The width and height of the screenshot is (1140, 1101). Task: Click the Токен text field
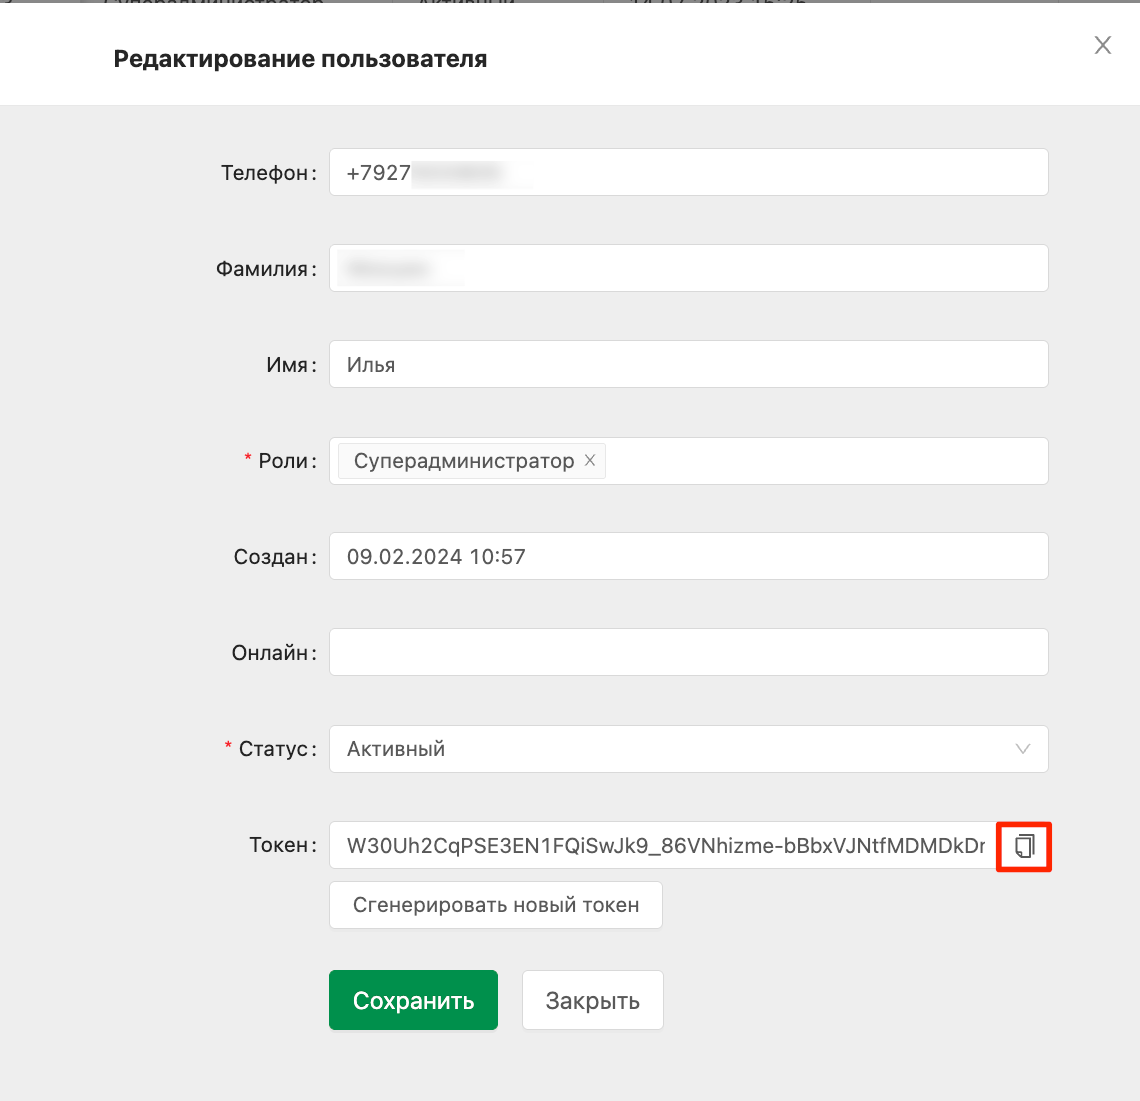[x=663, y=845]
